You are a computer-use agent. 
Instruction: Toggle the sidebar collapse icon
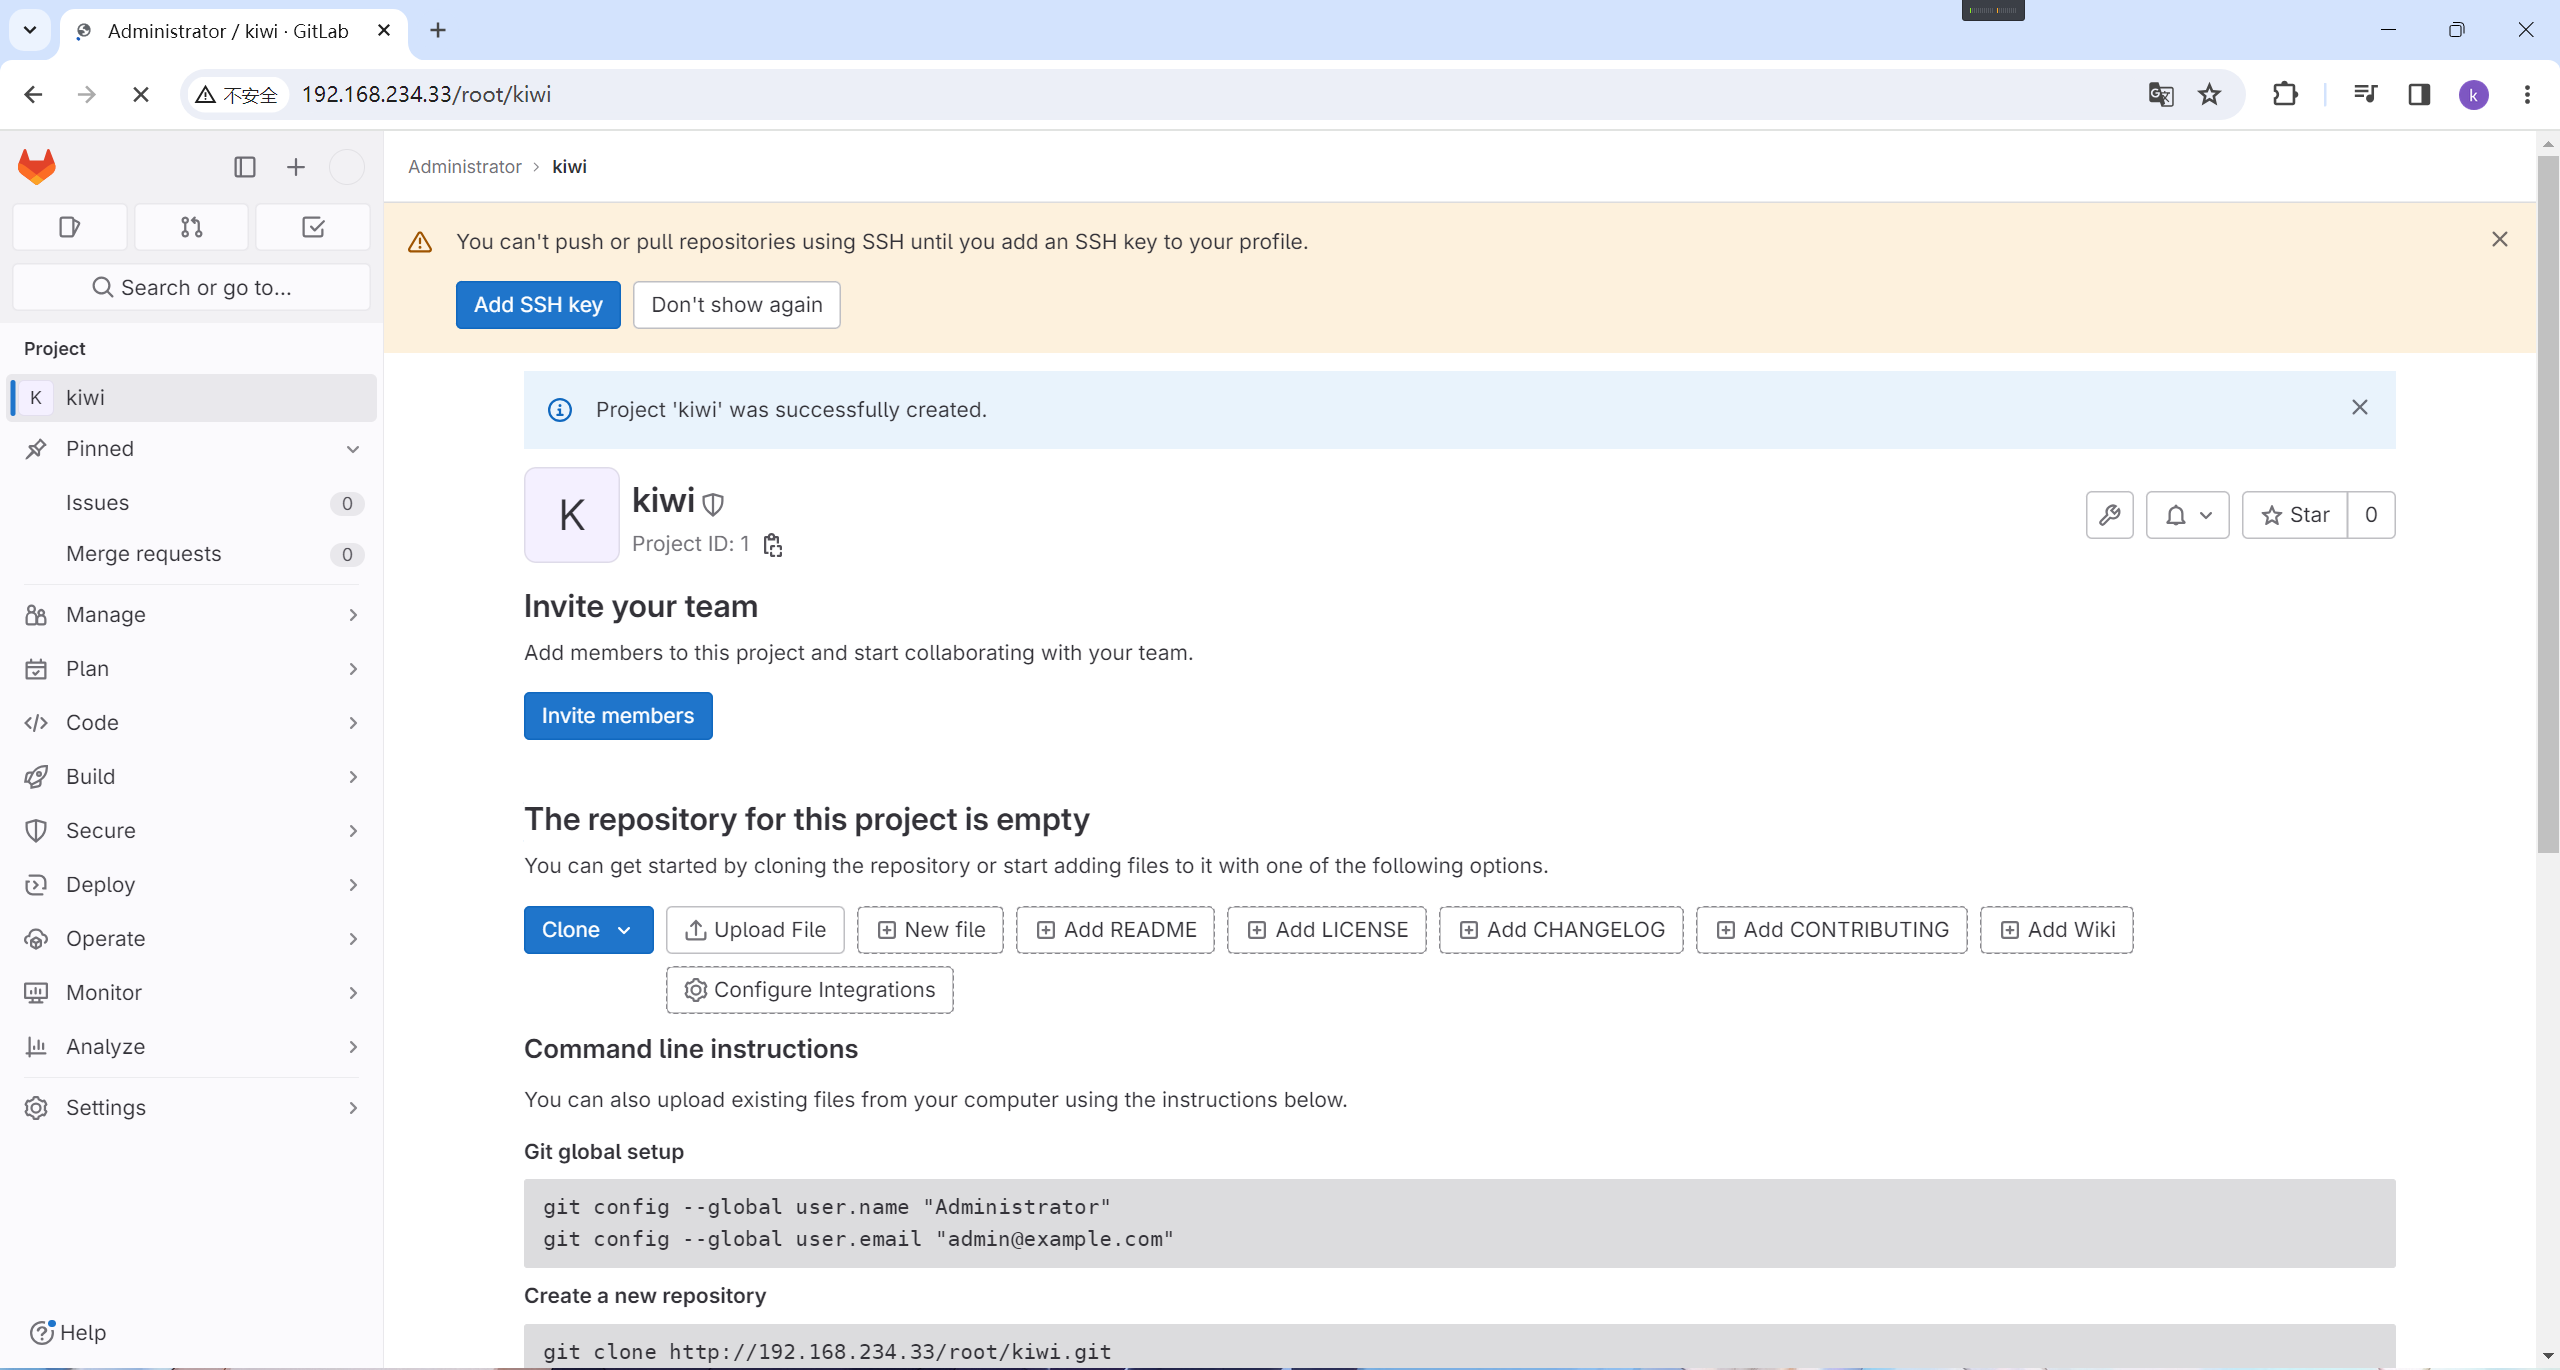tap(245, 167)
